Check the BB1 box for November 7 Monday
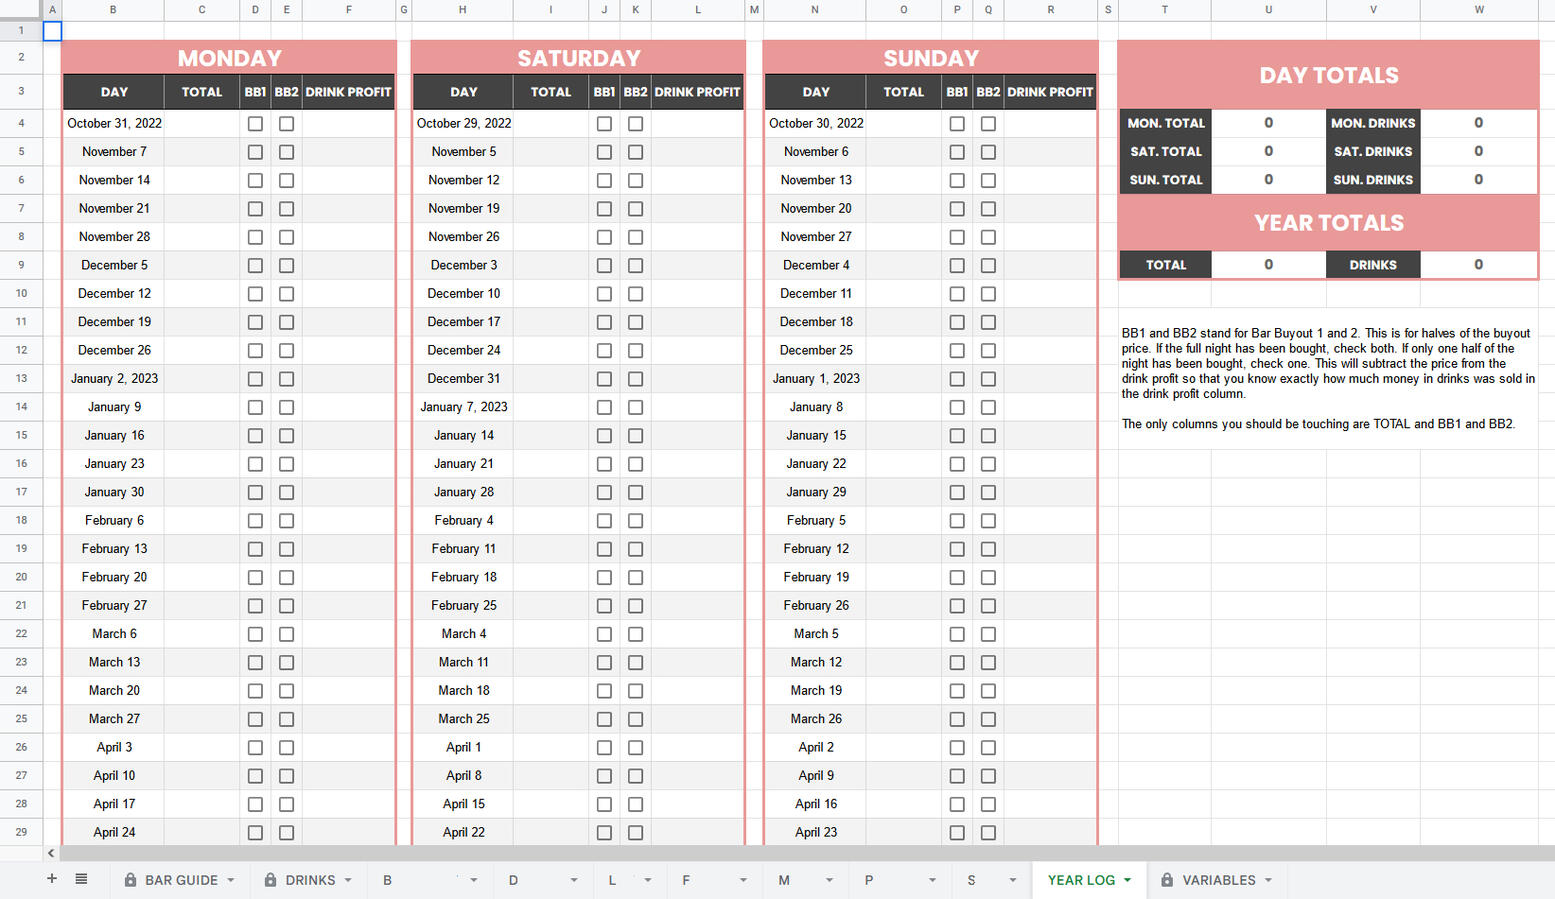Viewport: 1555px width, 899px height. coord(255,152)
